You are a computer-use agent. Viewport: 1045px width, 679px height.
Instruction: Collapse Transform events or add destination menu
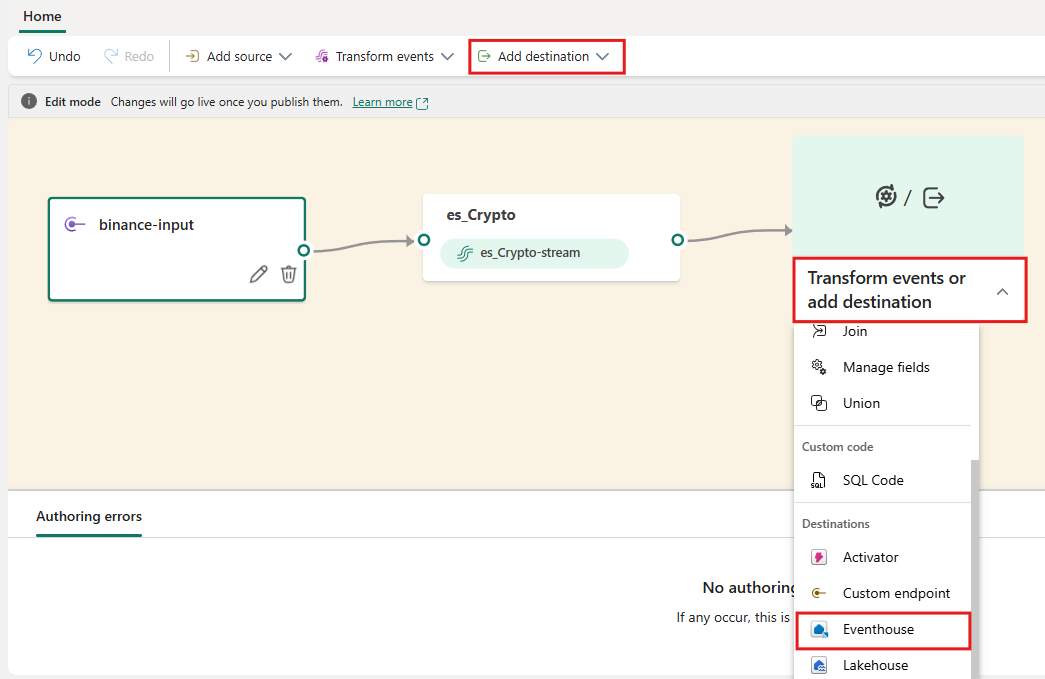pyautogui.click(x=1002, y=291)
